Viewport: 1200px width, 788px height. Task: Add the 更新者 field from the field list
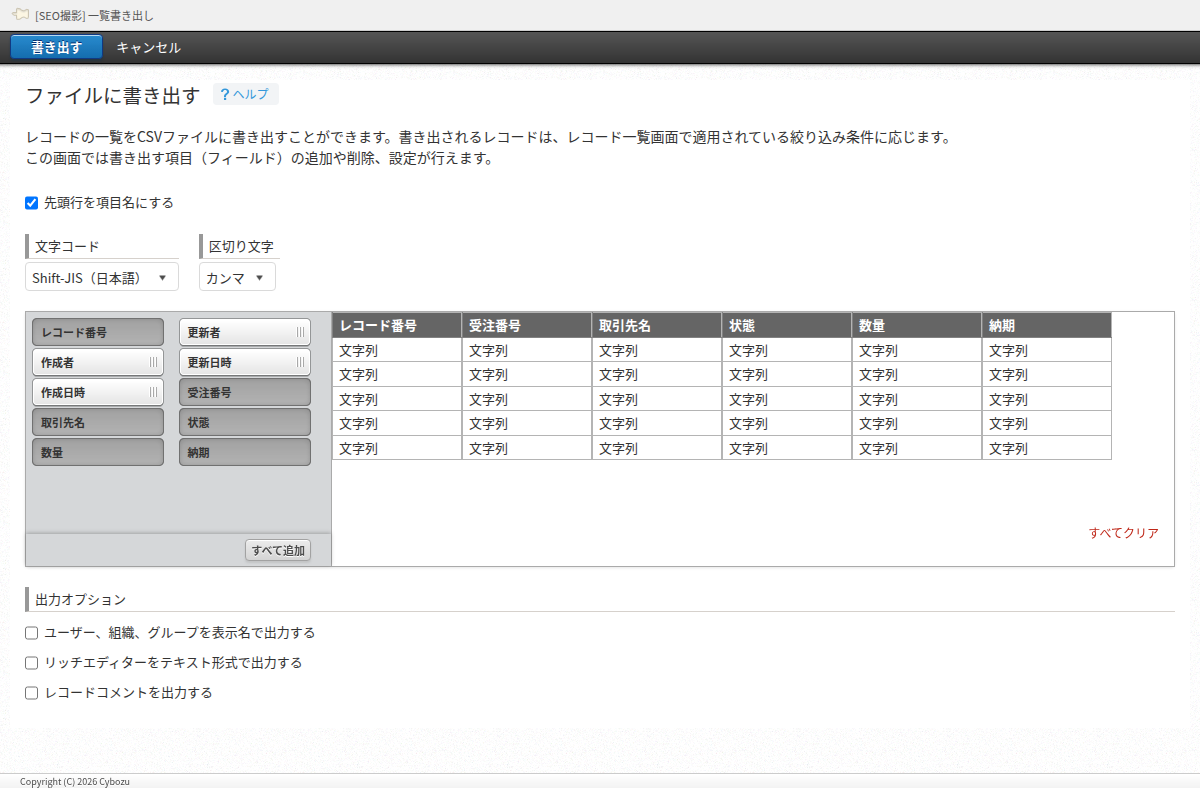coord(245,332)
